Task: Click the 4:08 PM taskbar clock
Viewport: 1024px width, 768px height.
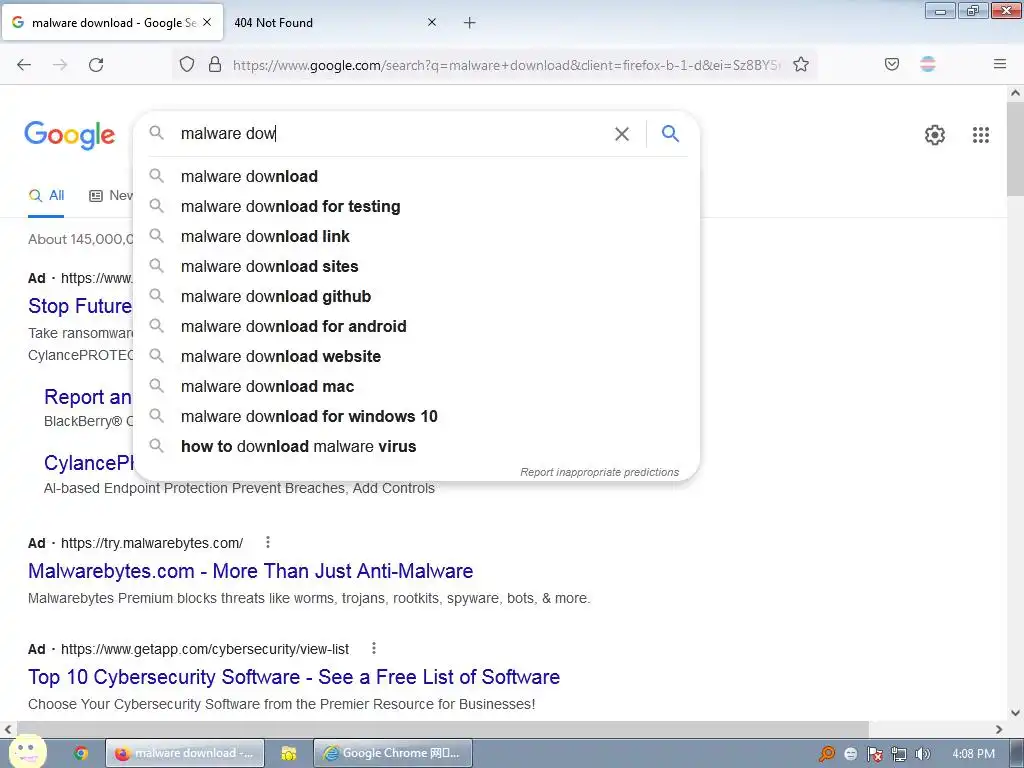Action: (973, 754)
